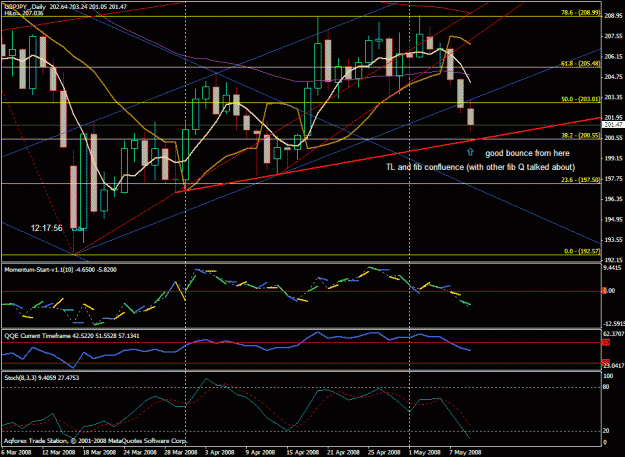Select the 38.2 (200.55) Fibonacci label
The width and height of the screenshot is (625, 457).
pos(580,135)
